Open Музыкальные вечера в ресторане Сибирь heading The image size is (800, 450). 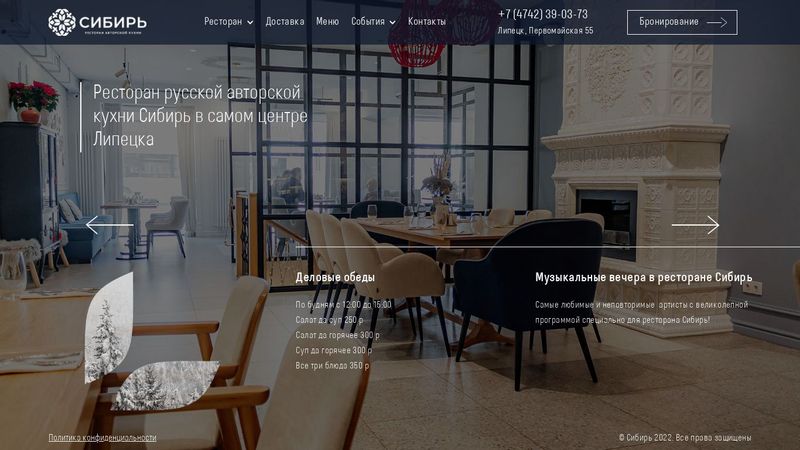643,277
